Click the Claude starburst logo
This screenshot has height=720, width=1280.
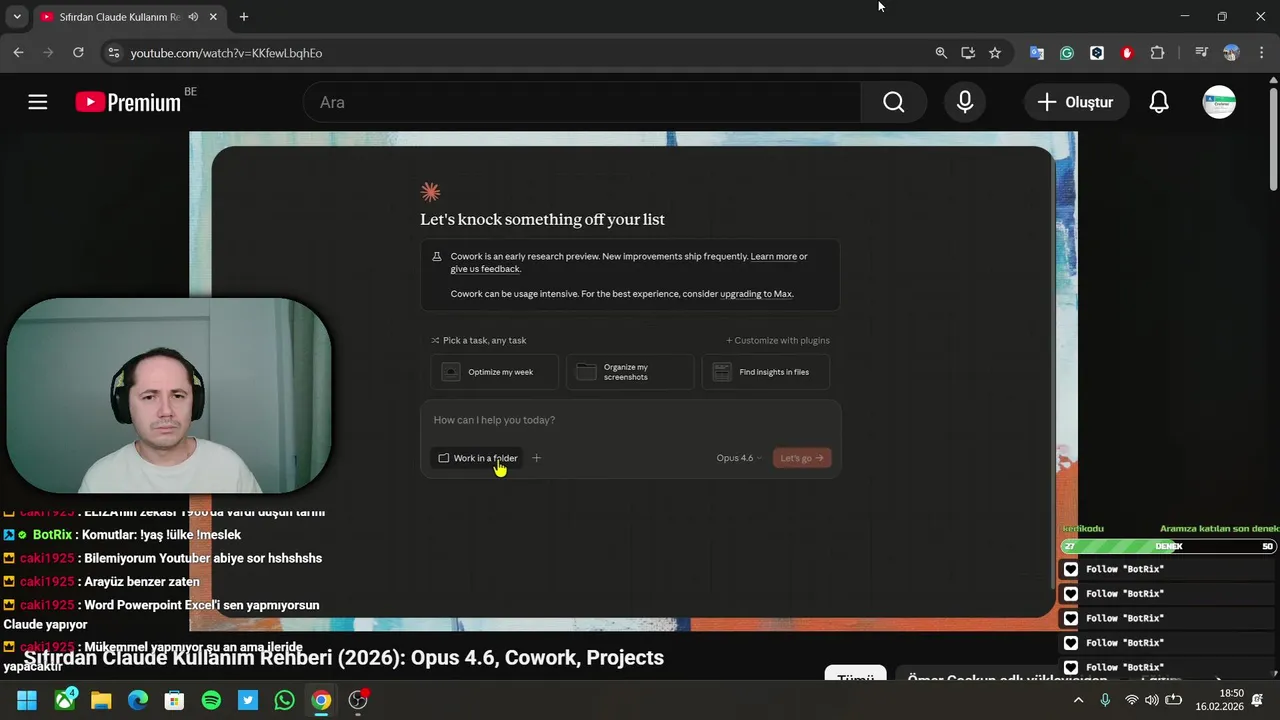430,192
